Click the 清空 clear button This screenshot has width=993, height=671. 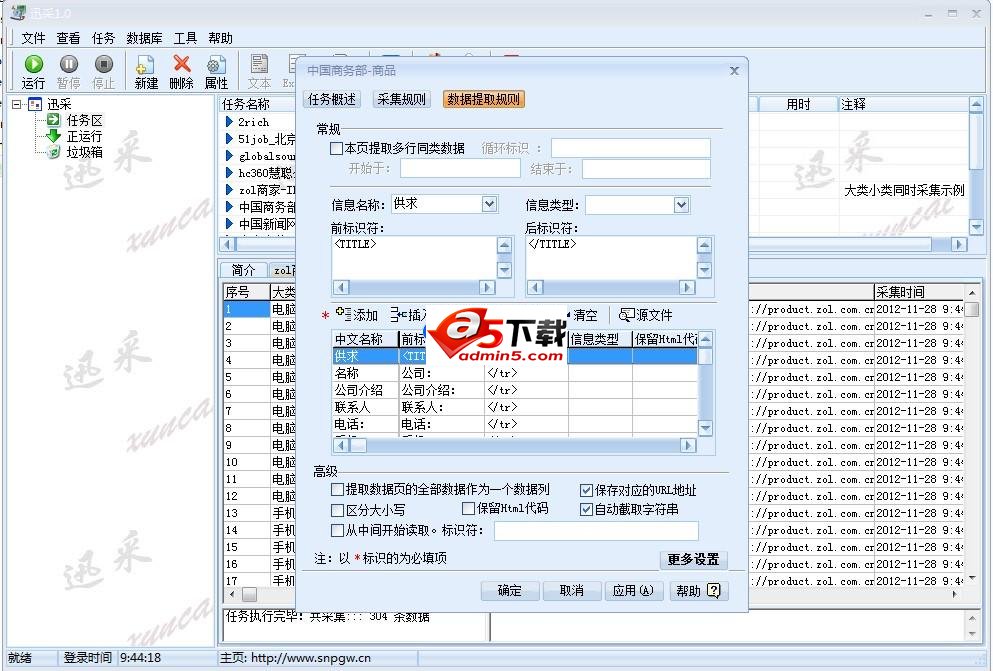tap(585, 315)
